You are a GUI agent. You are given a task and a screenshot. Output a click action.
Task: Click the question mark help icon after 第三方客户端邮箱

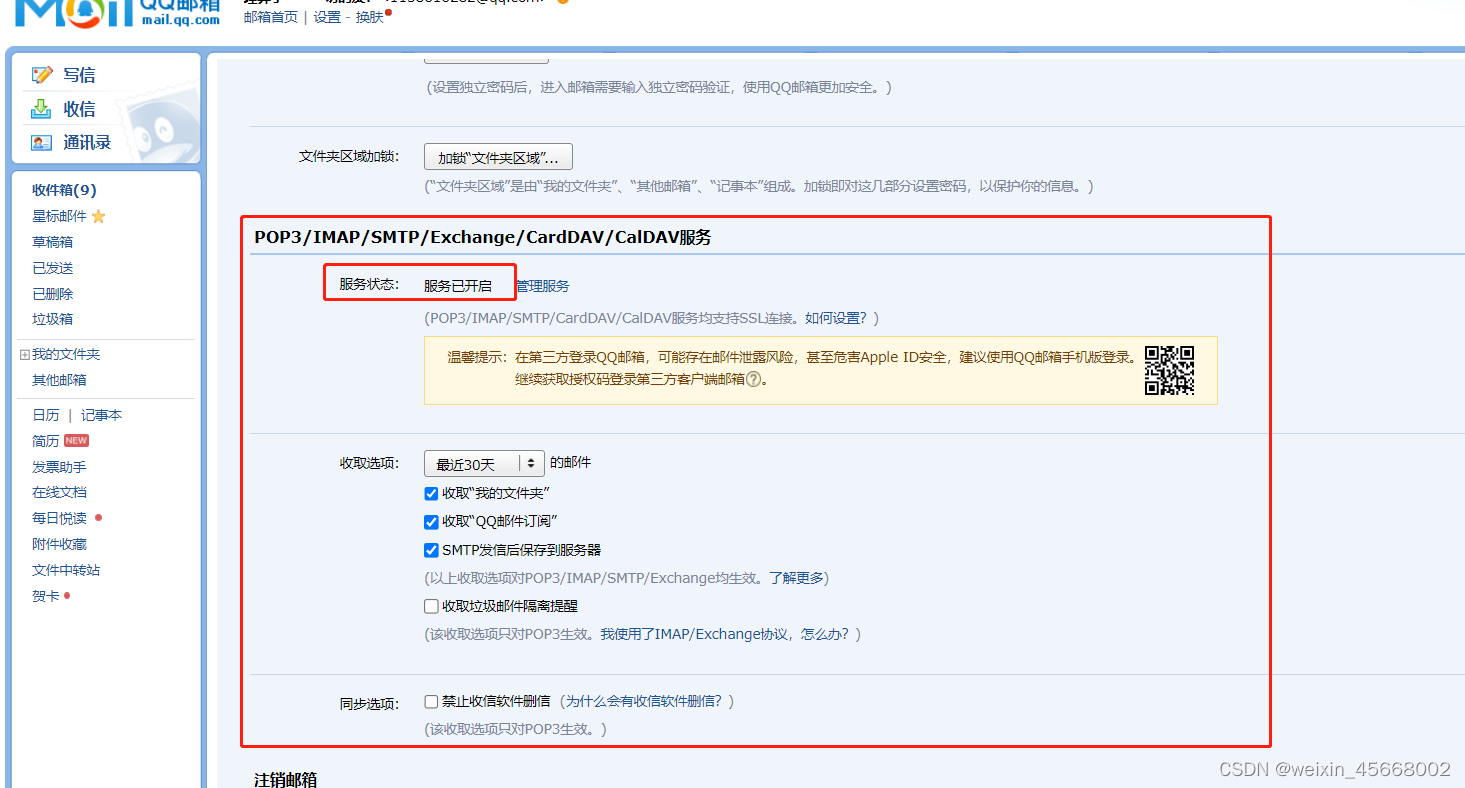(x=753, y=380)
